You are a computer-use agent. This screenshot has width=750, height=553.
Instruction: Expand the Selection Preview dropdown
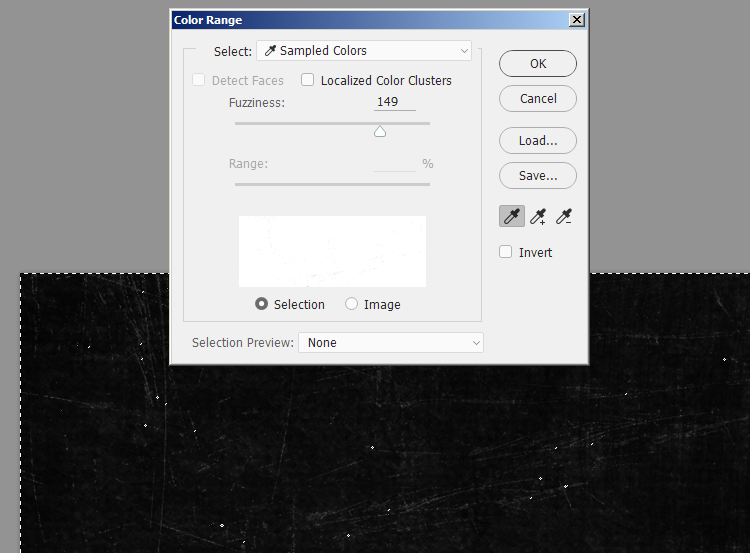pyautogui.click(x=390, y=342)
